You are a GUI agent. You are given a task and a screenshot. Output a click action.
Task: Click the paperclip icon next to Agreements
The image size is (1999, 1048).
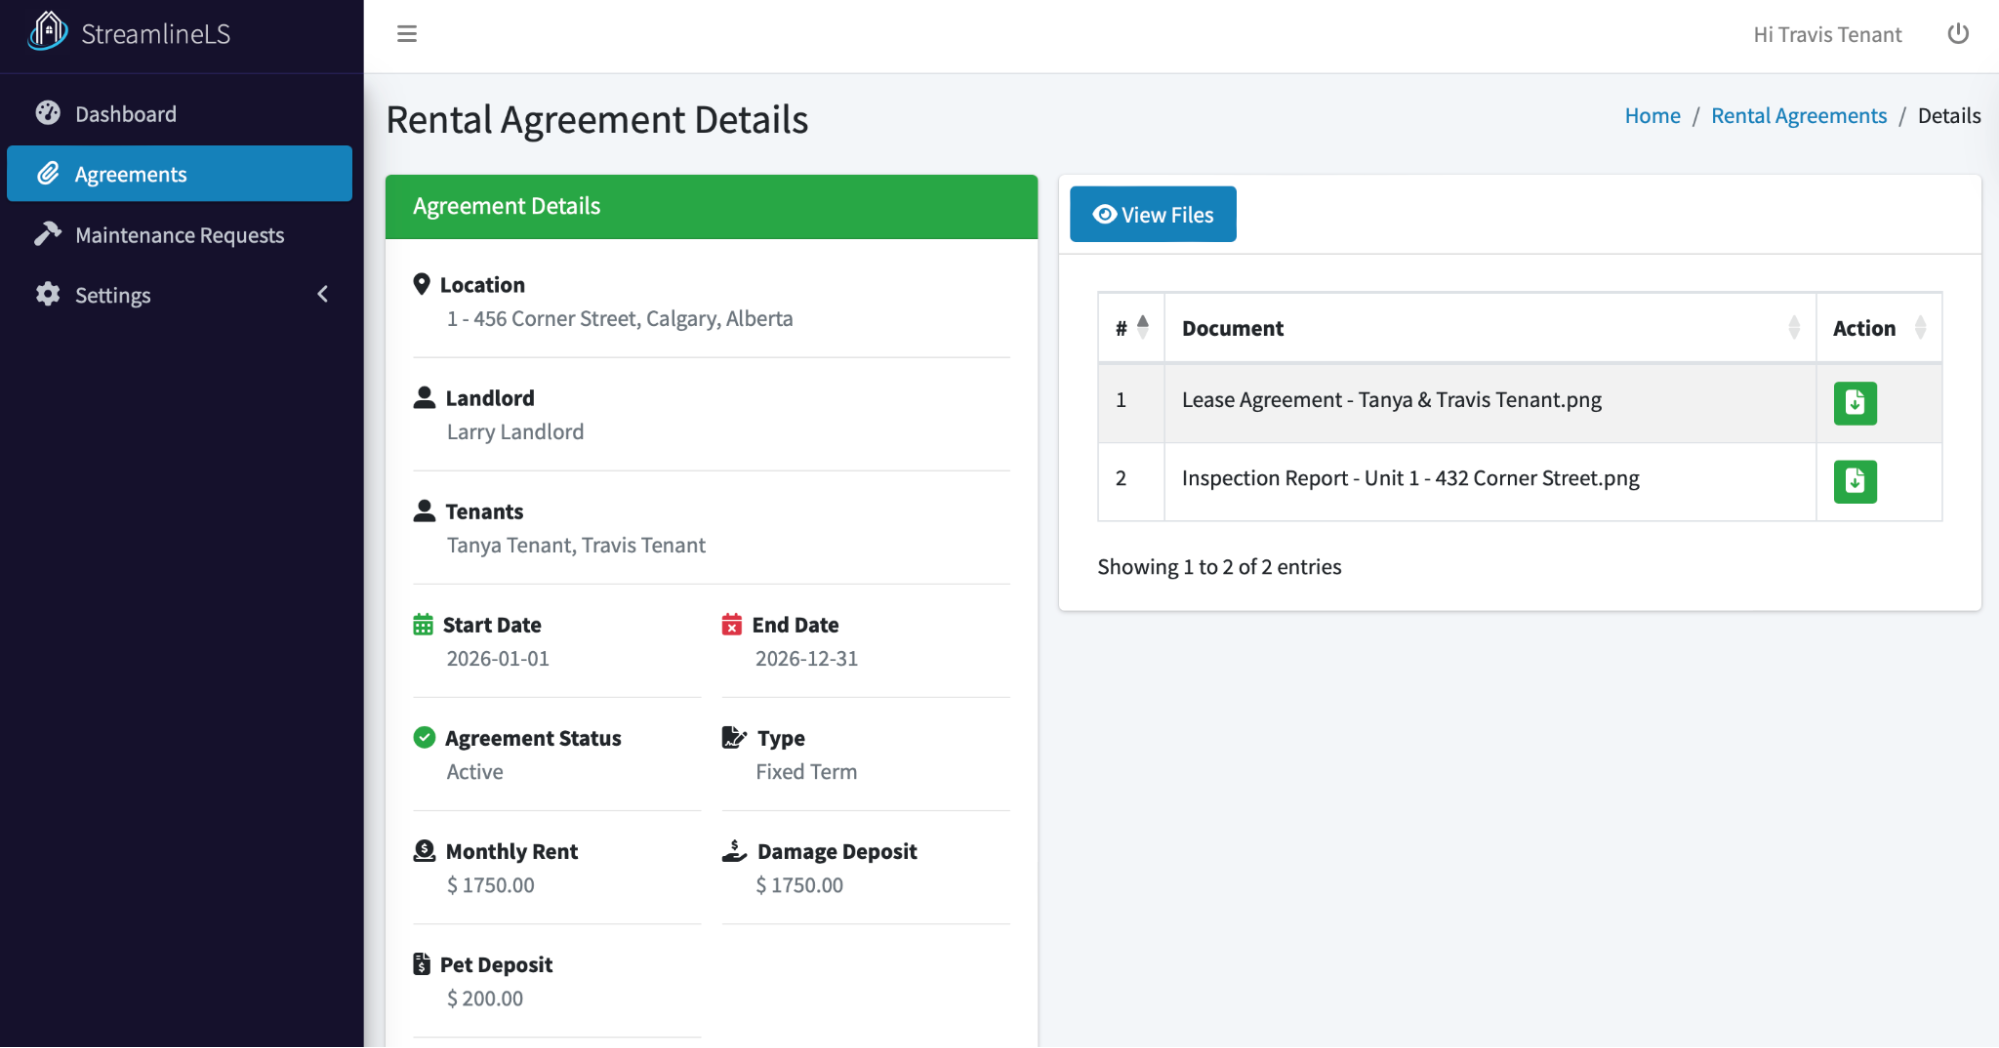point(48,173)
